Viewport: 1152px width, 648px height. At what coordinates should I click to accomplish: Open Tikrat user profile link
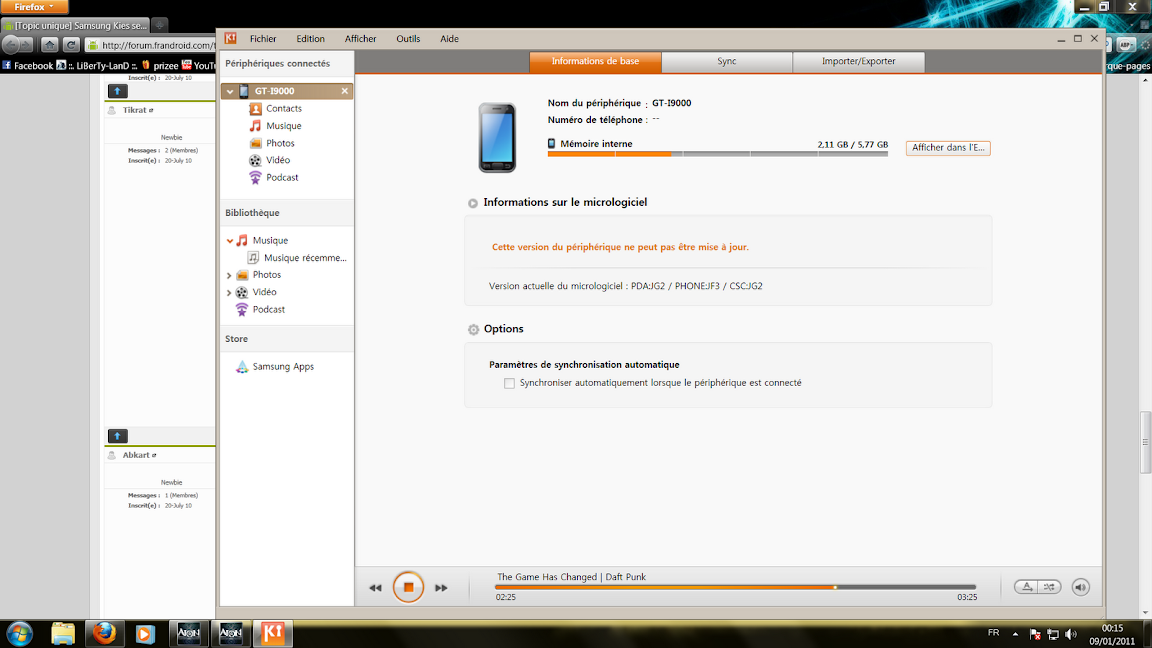[137, 110]
